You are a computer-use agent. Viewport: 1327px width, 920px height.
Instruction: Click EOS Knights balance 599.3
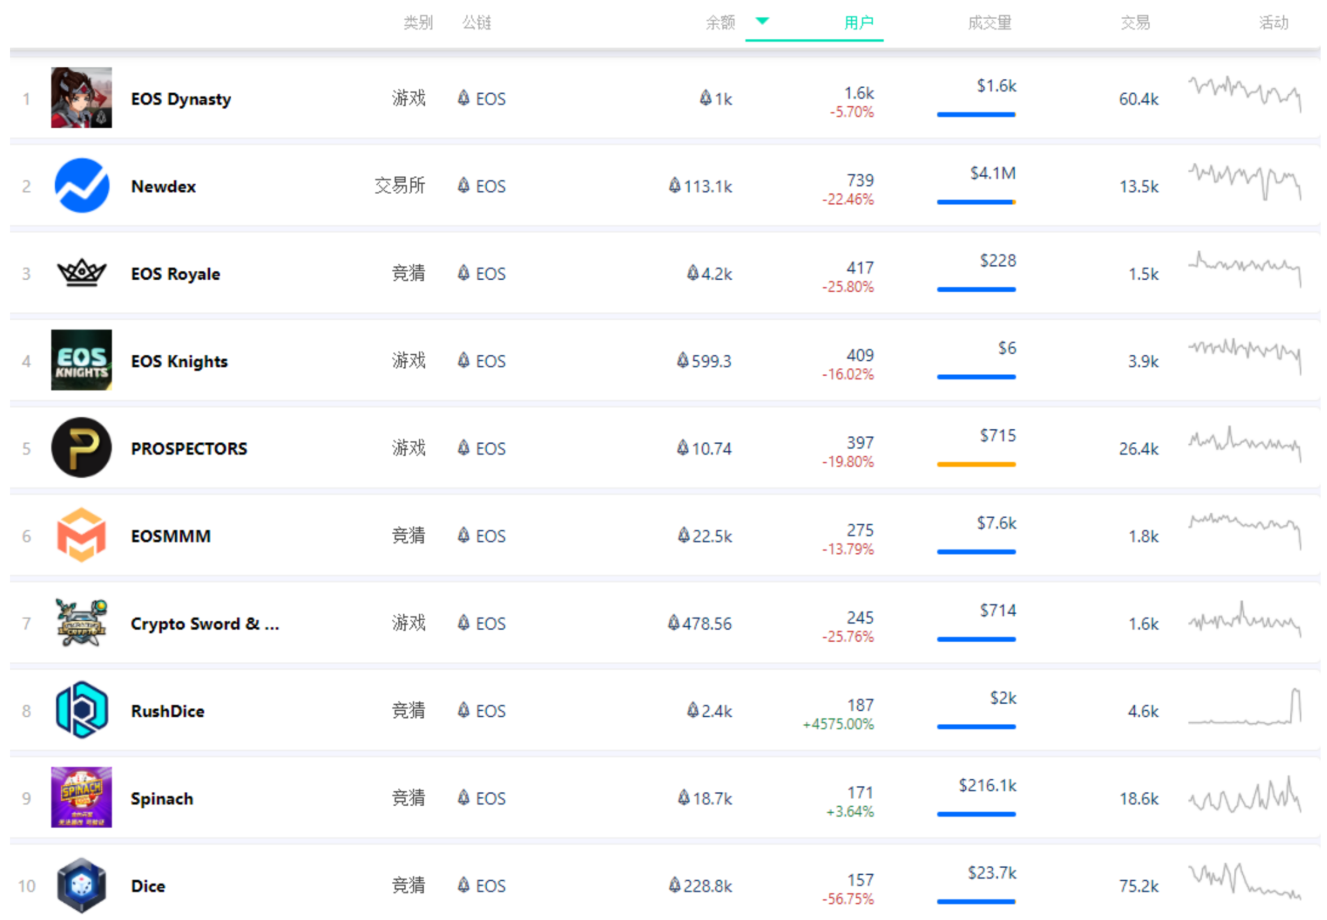(711, 361)
